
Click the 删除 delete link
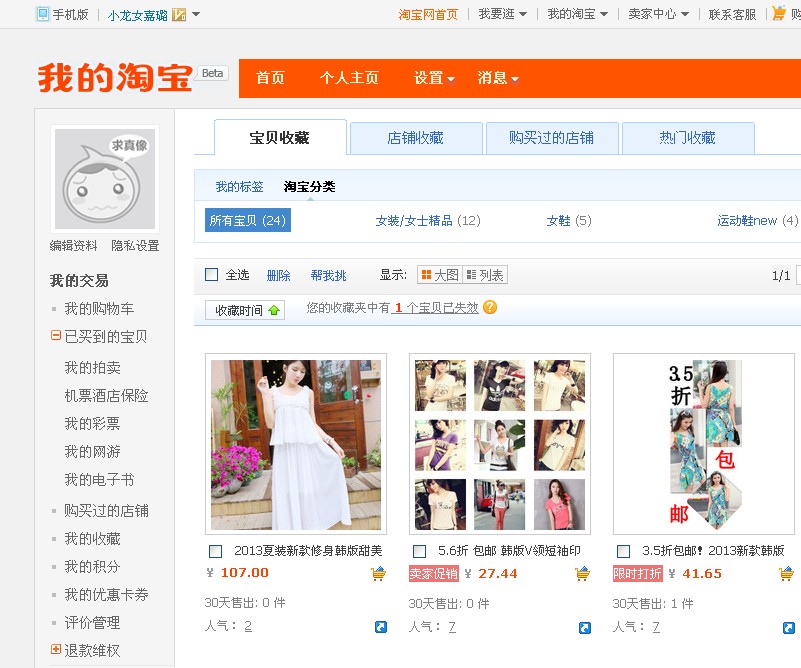[279, 273]
